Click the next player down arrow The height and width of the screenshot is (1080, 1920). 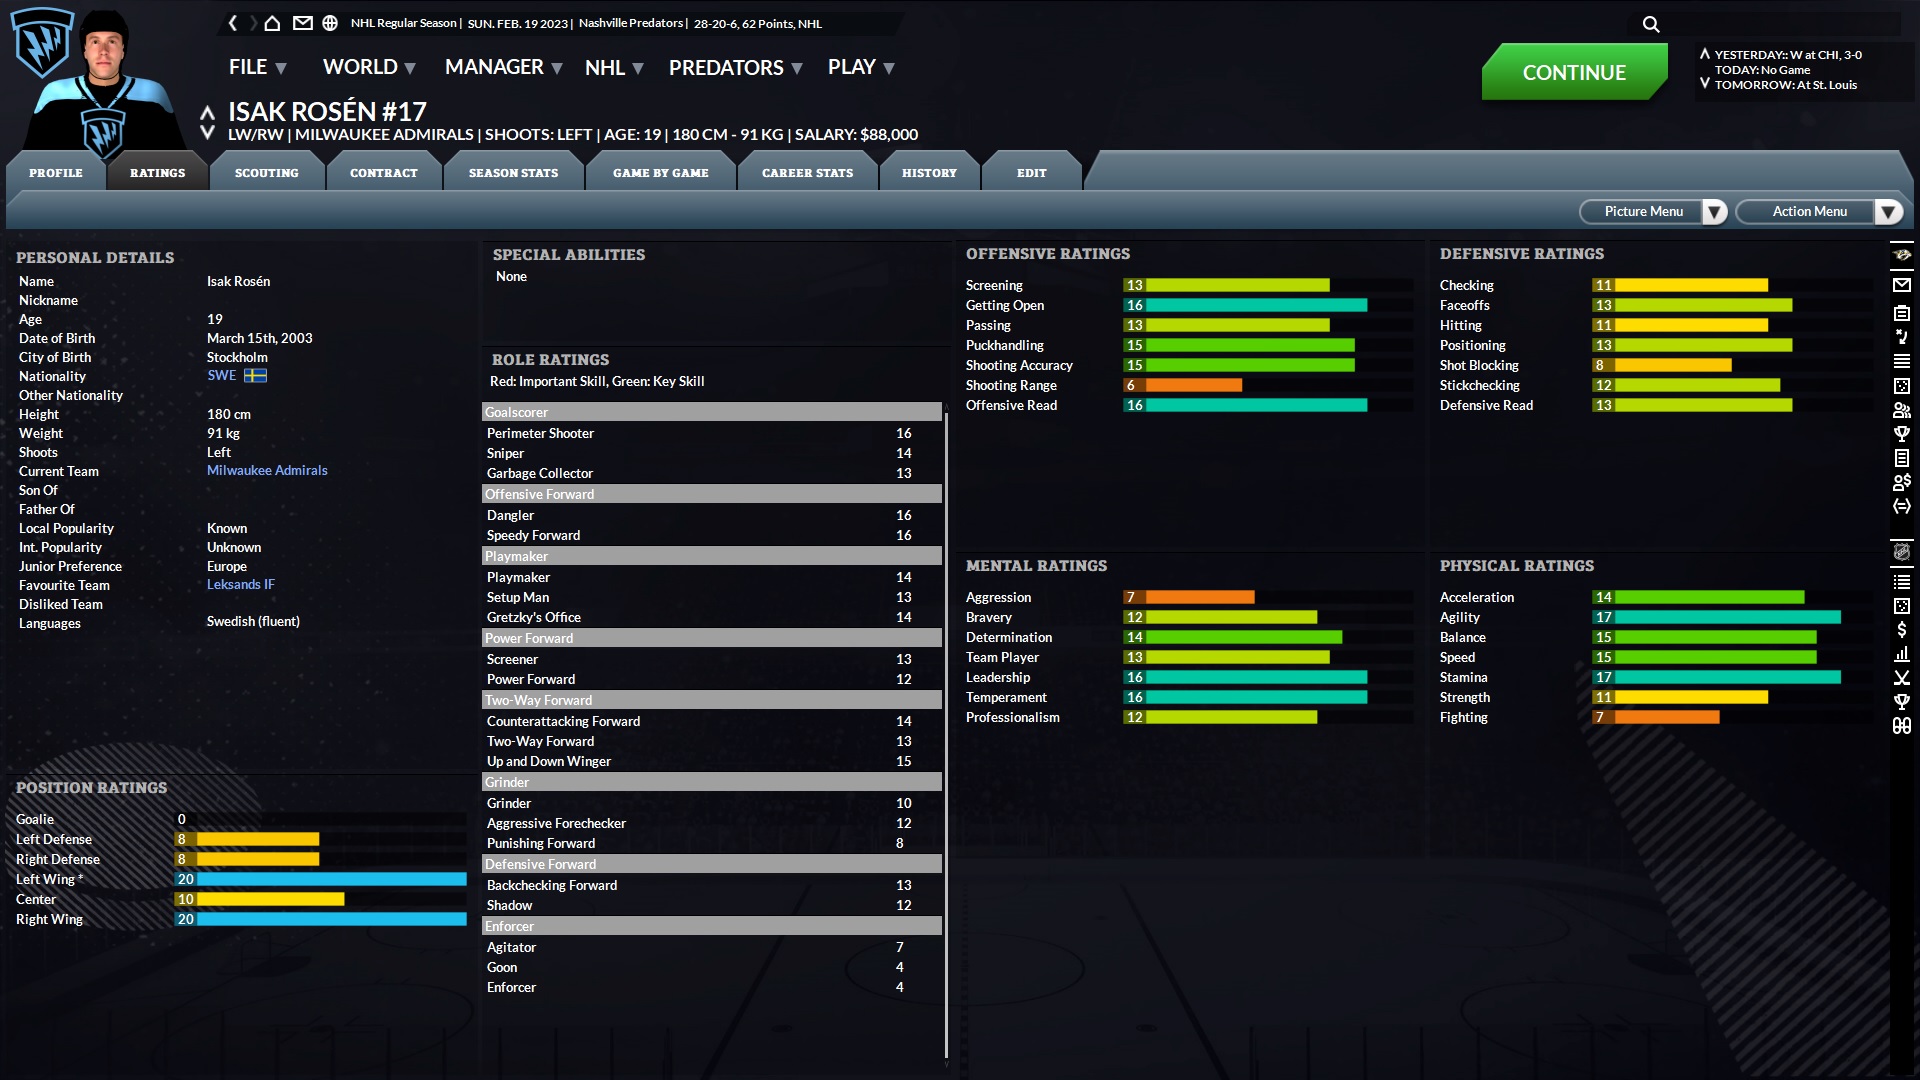point(207,133)
